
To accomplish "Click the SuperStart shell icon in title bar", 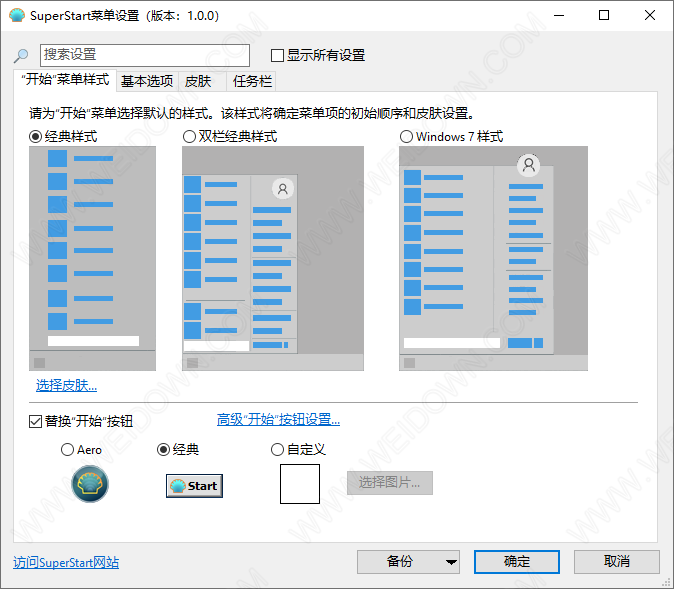I will [17, 15].
